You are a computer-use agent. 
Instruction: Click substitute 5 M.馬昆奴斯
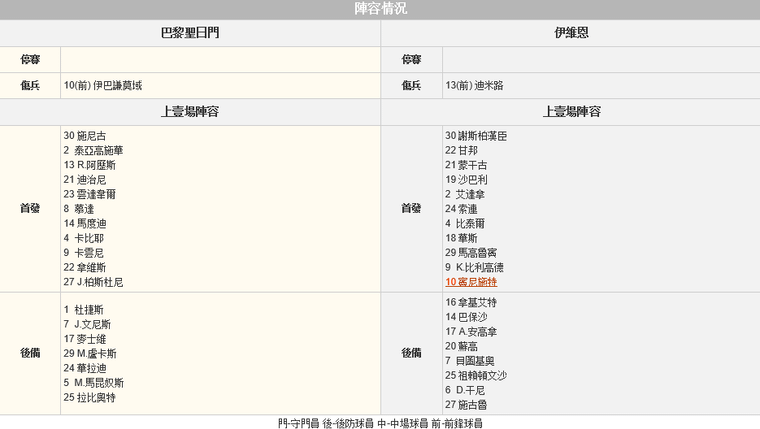pos(94,382)
